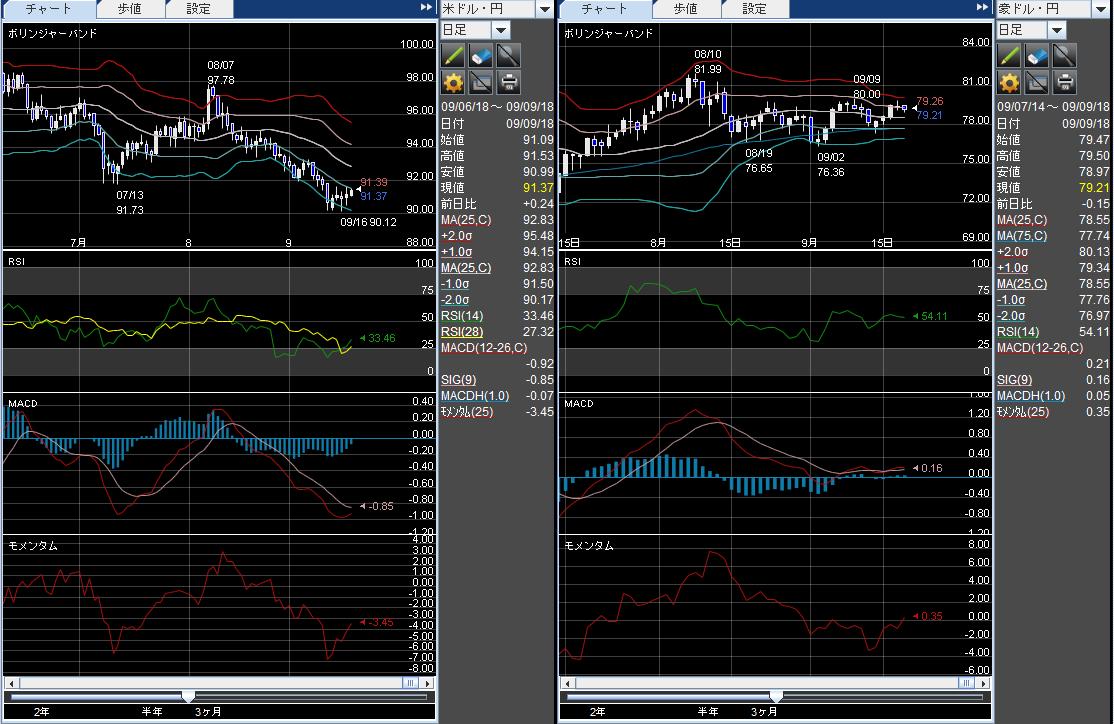This screenshot has width=1114, height=724.
Task: Open the 米ドル・円 currency pair dropdown
Action: [544, 9]
